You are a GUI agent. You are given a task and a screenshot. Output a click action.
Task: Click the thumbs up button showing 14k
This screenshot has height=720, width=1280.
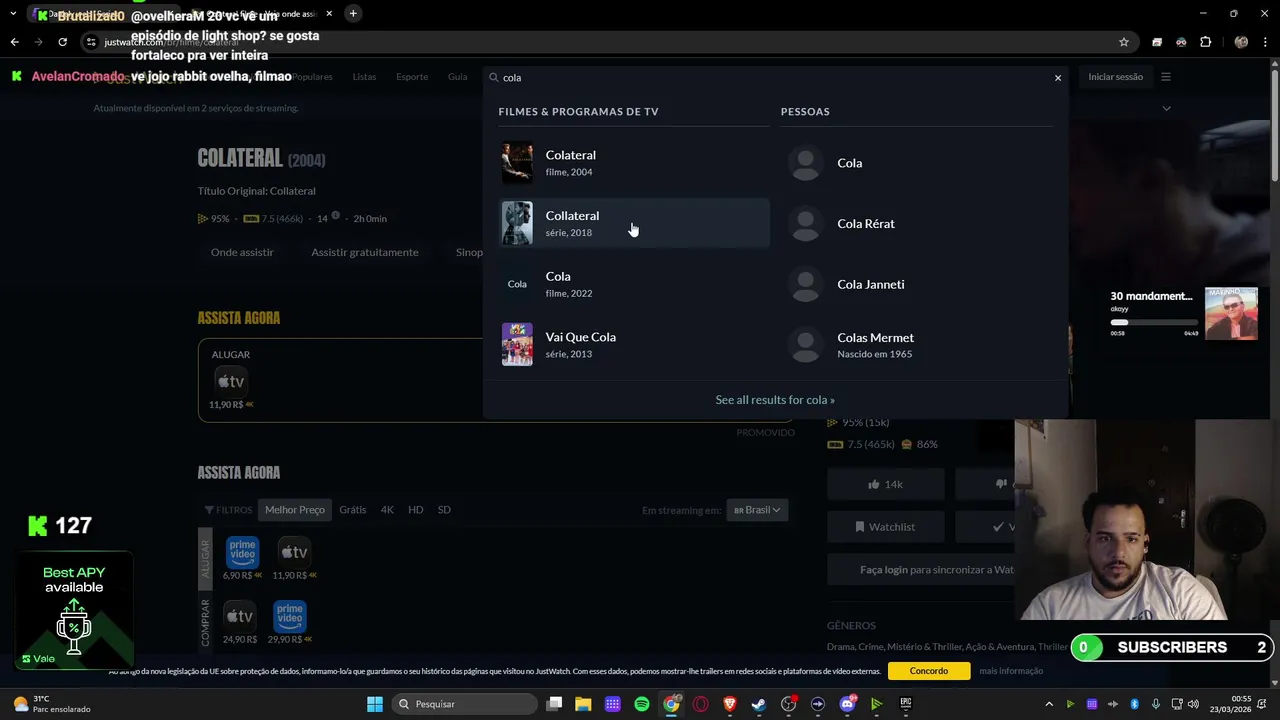click(x=886, y=484)
